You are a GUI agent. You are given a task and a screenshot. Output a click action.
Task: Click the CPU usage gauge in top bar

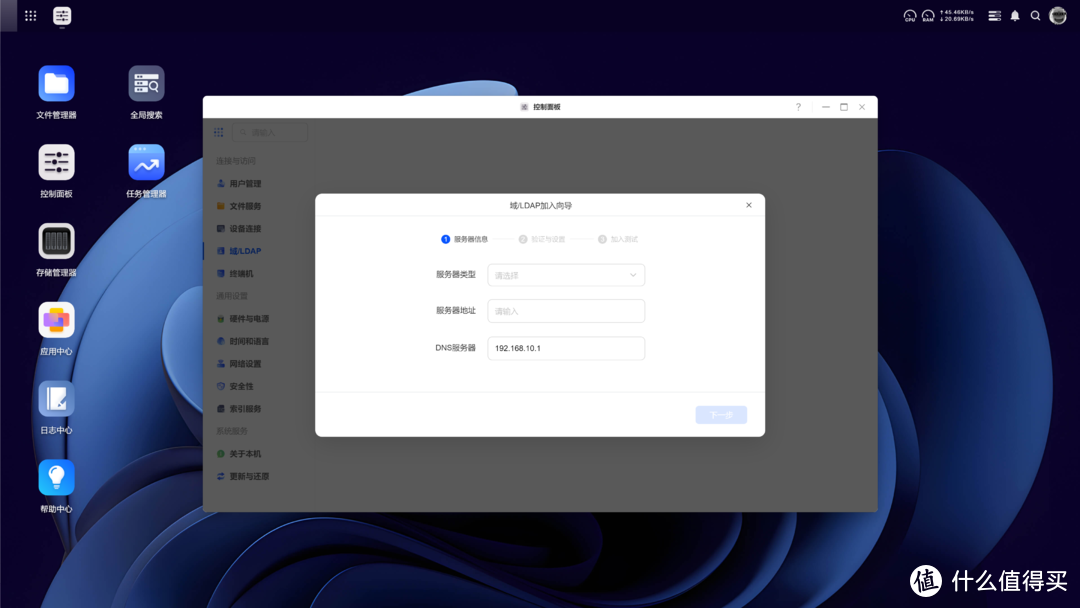[x=909, y=15]
